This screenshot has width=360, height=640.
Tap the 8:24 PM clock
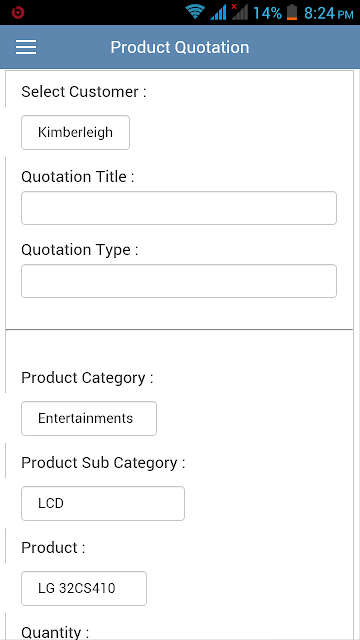pyautogui.click(x=329, y=13)
